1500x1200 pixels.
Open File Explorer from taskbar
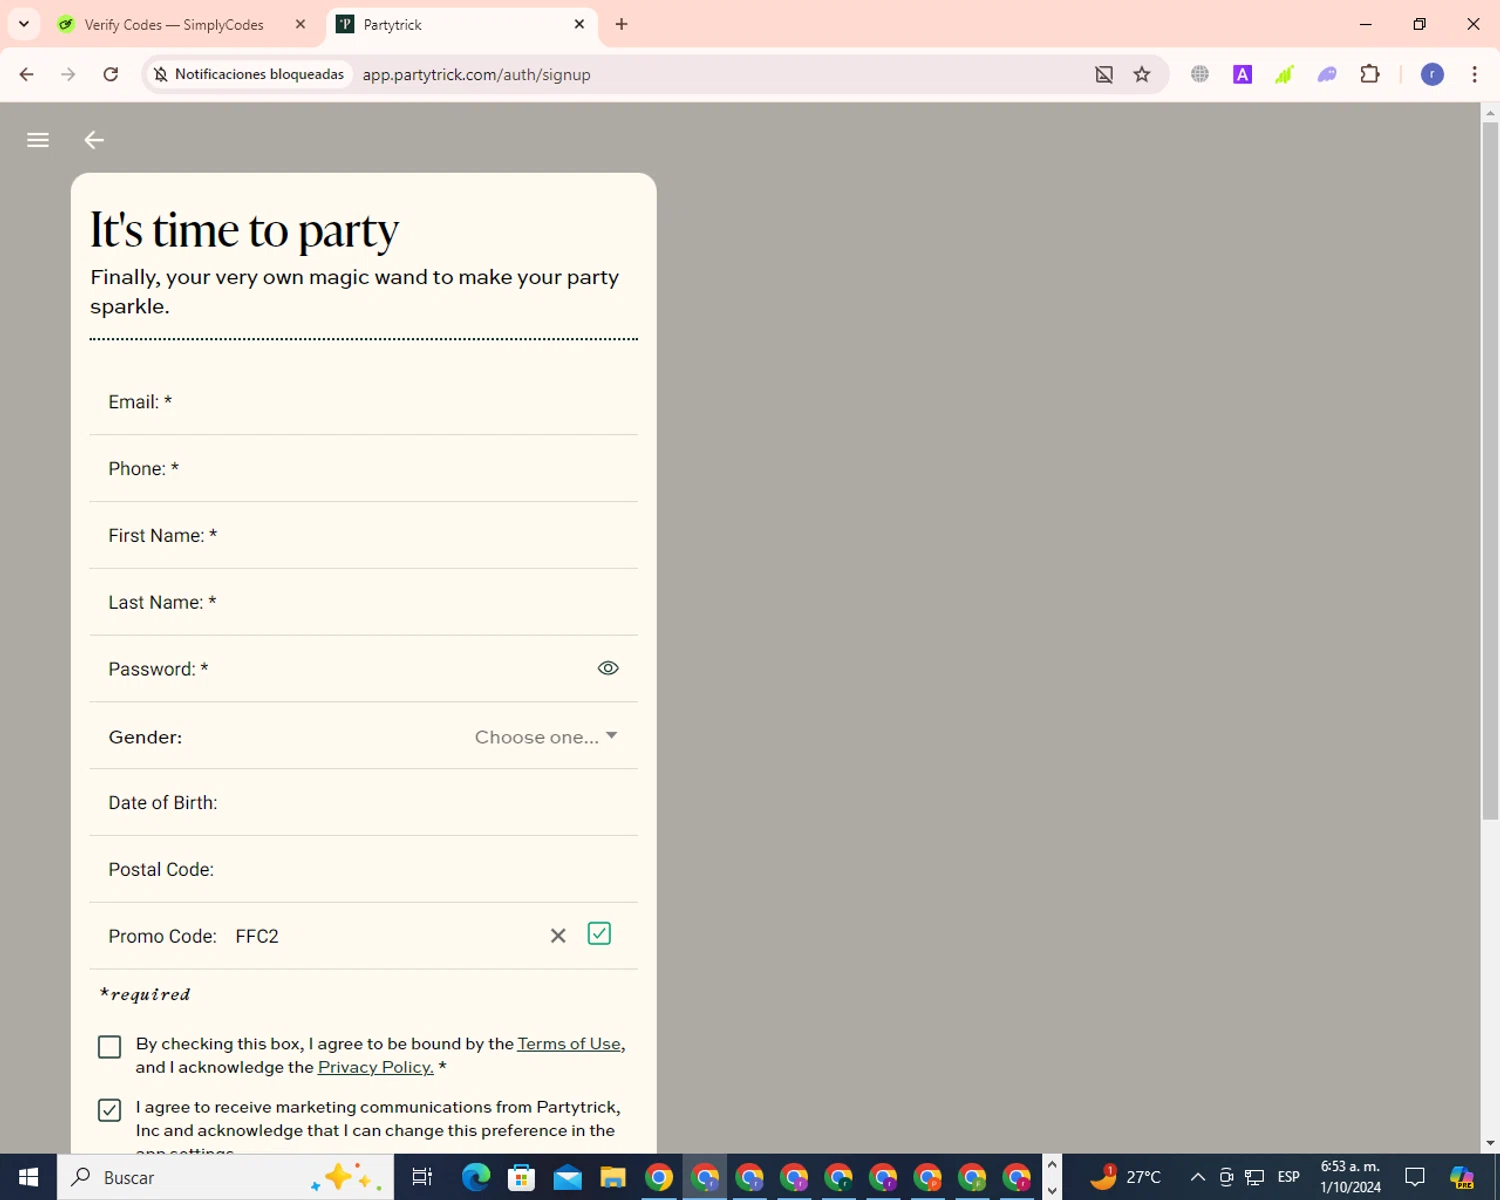click(x=613, y=1177)
